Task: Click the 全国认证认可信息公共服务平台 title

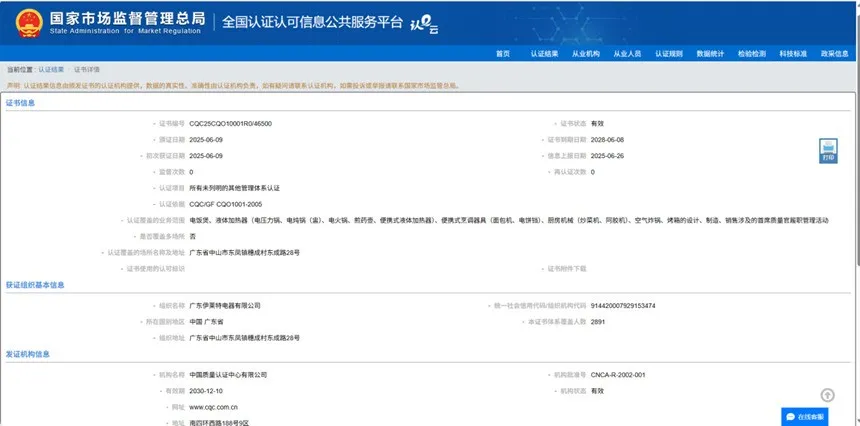Action: coord(312,22)
